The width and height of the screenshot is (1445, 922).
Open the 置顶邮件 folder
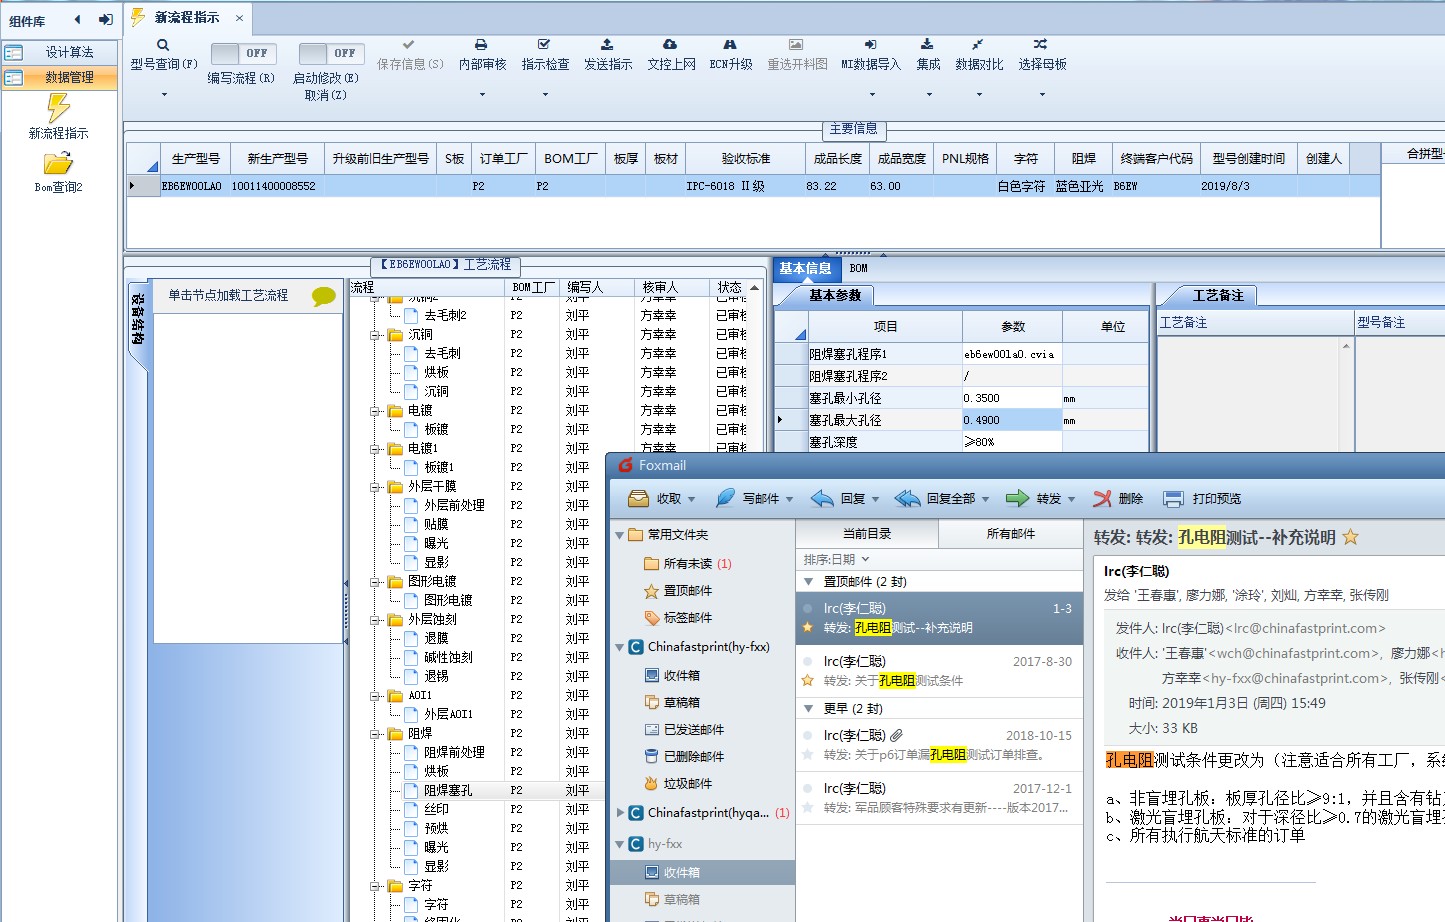678,590
